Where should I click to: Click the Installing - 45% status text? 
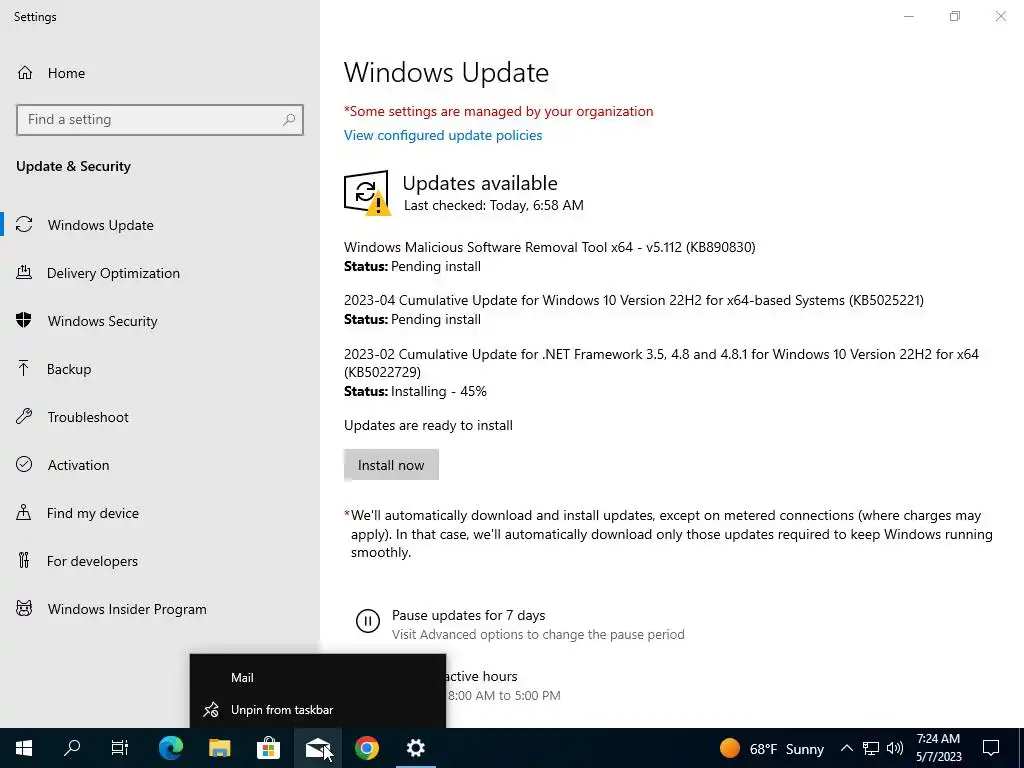coord(439,391)
